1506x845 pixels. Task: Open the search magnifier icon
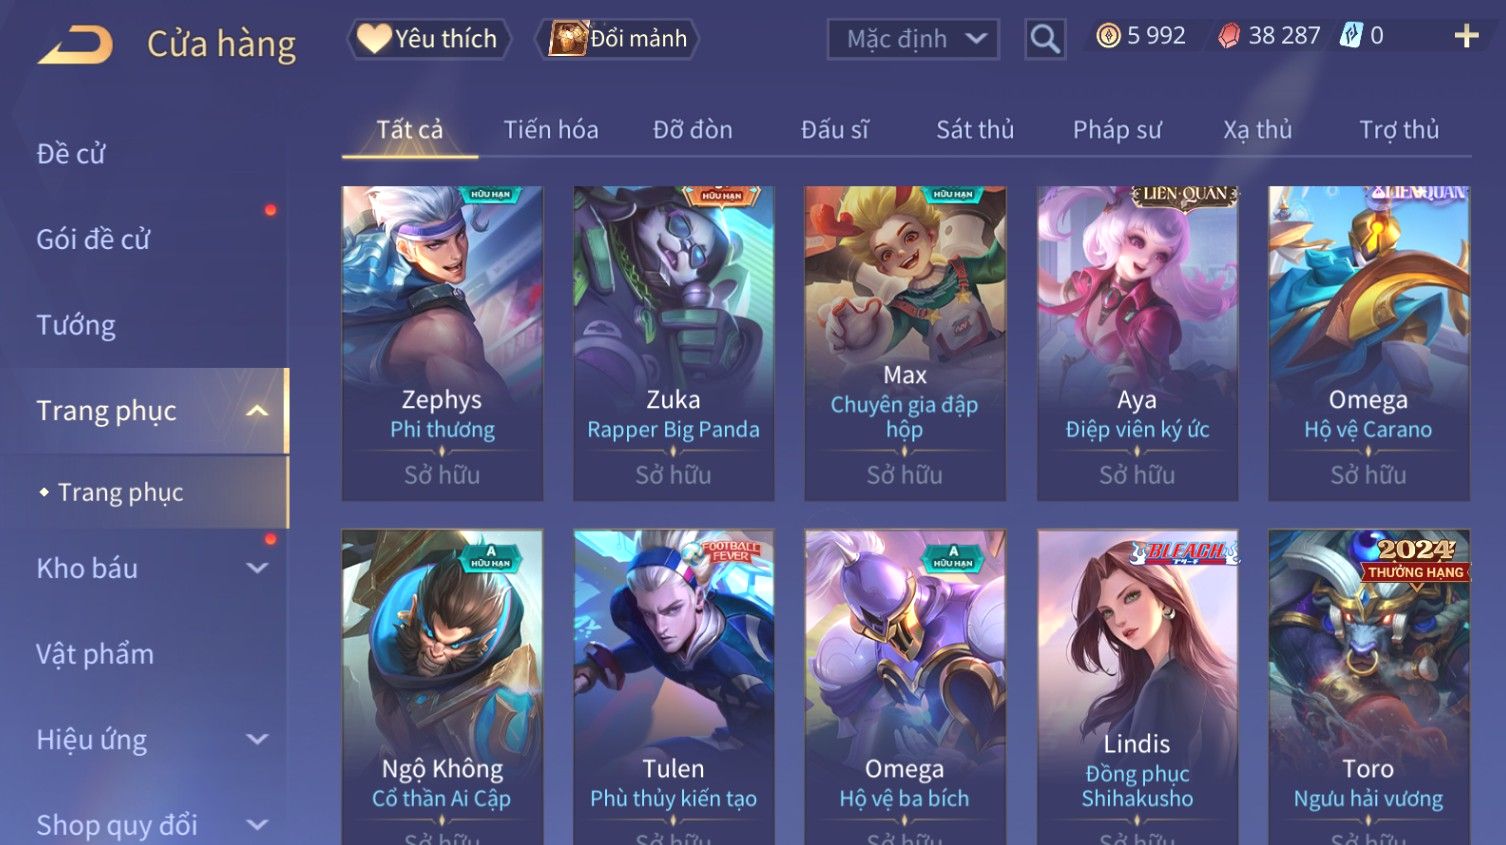click(x=1045, y=39)
